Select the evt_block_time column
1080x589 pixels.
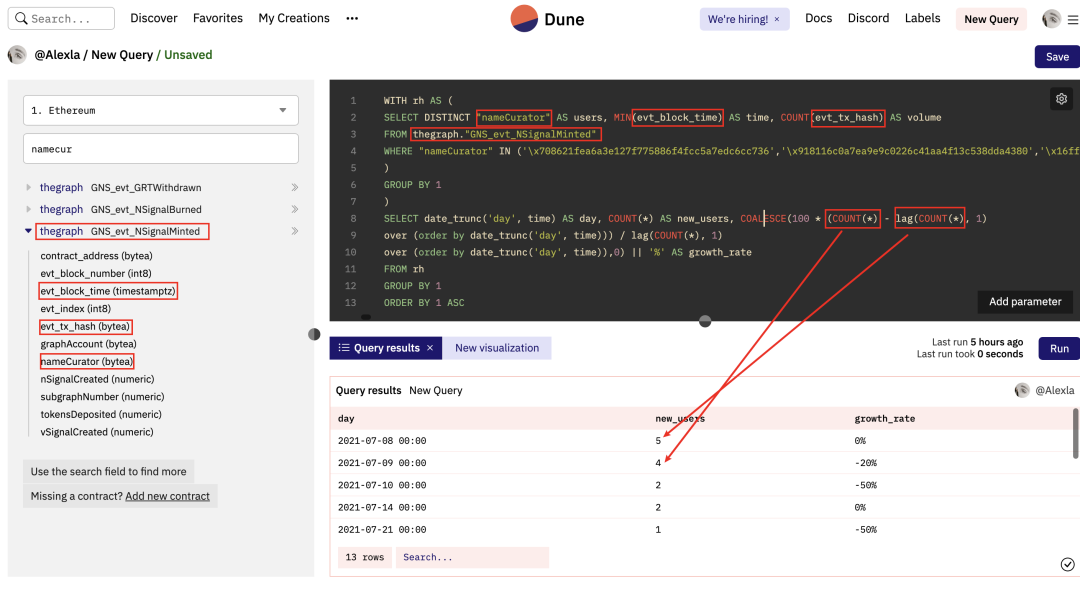pyautogui.click(x=108, y=291)
